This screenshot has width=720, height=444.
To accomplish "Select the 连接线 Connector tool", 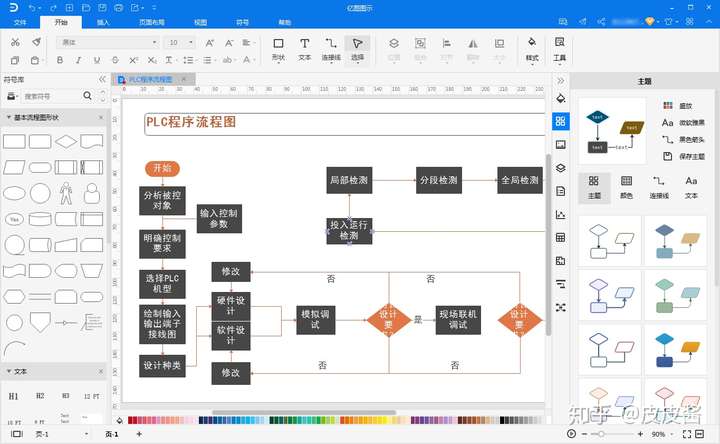I will pos(331,50).
